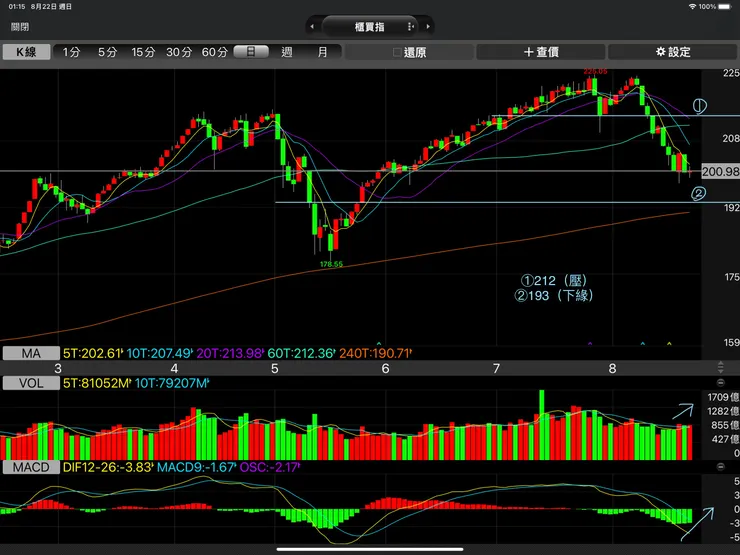Open the 櫃買指 stock selector list

point(370,26)
